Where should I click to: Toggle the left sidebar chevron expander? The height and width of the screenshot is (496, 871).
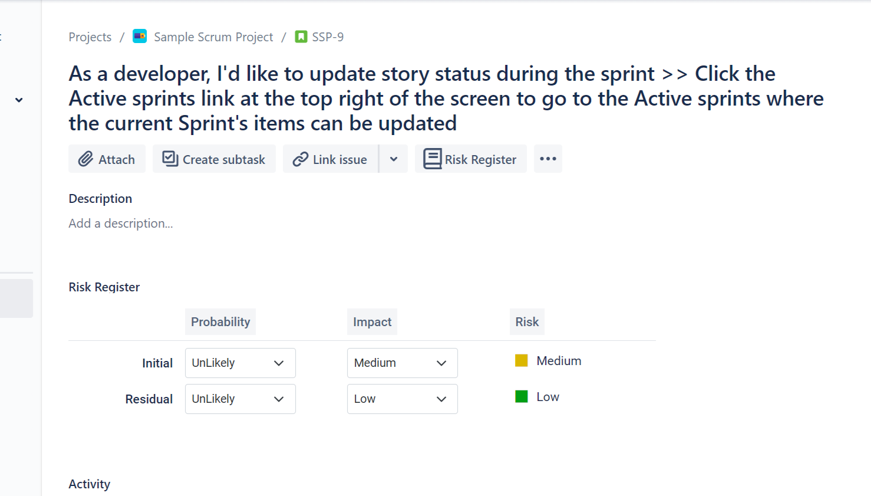19,100
